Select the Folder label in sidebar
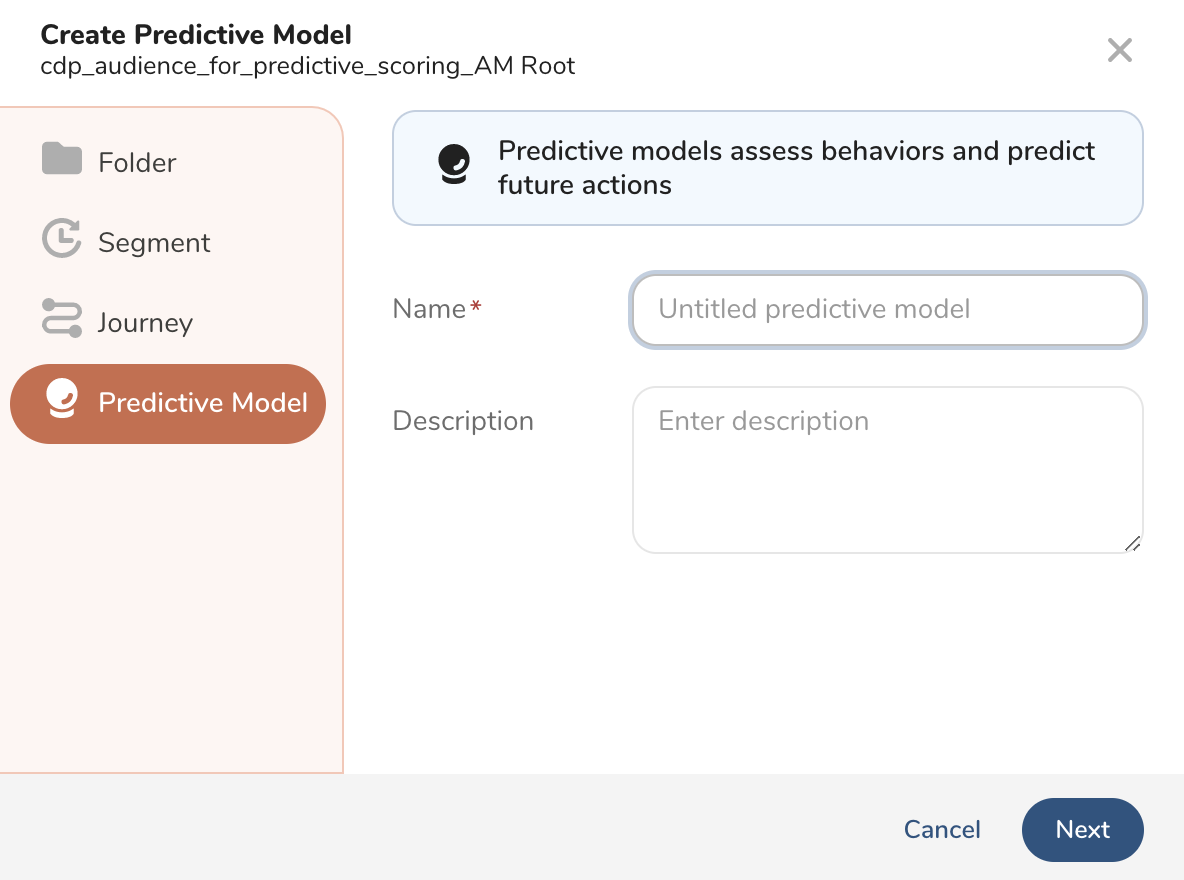The image size is (1184, 880). [x=137, y=163]
